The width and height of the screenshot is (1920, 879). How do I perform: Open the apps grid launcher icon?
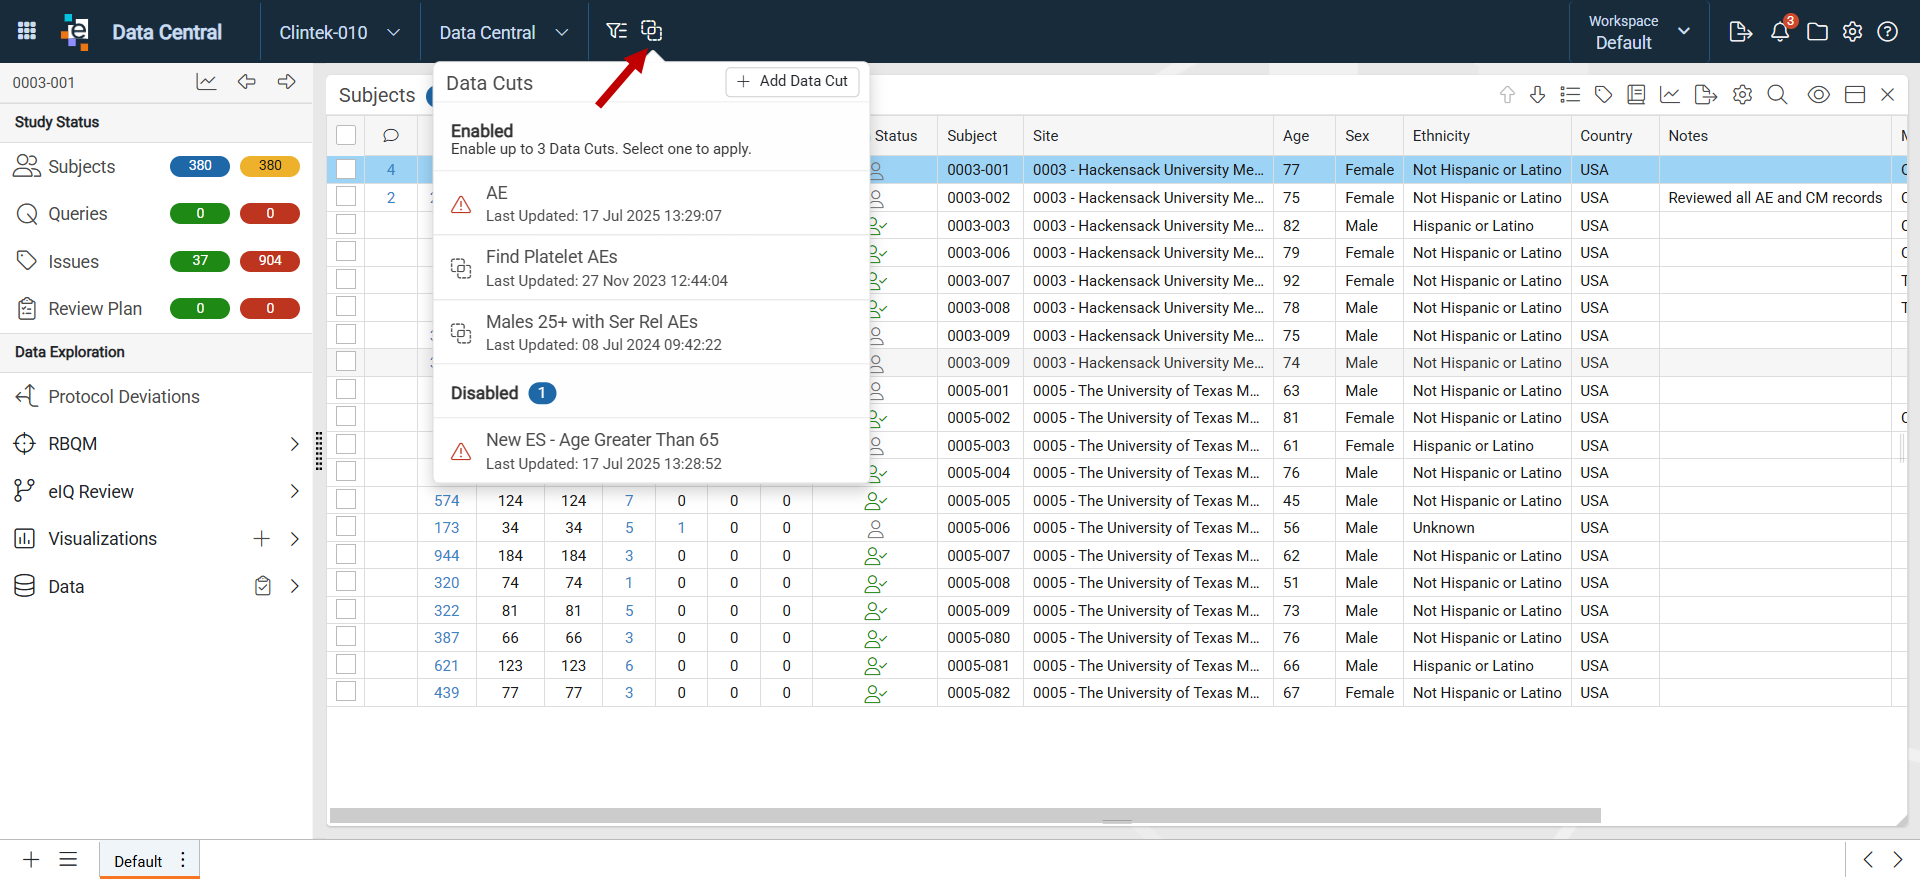tap(27, 31)
